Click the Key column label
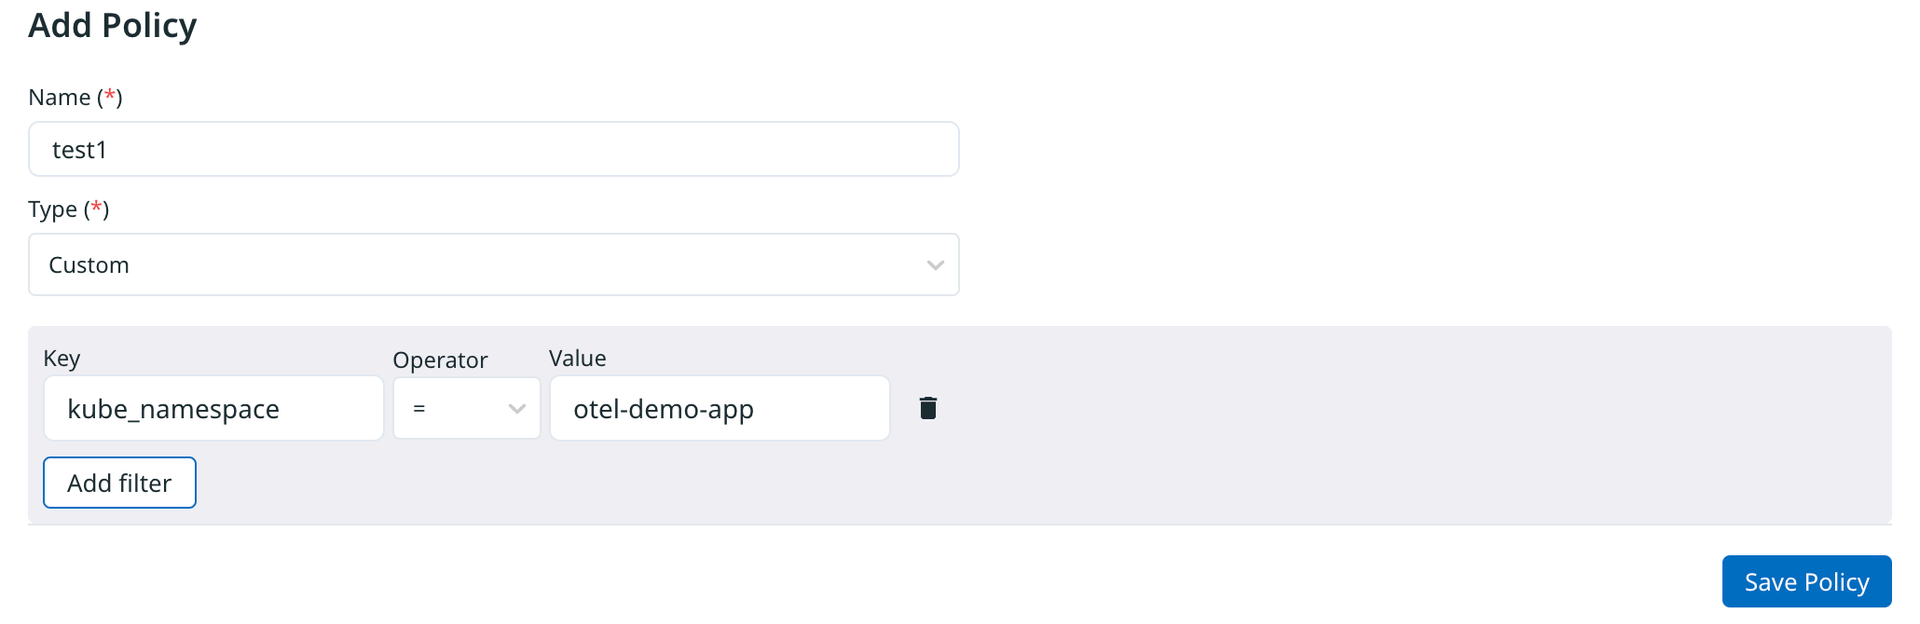Viewport: 1920px width, 624px height. (x=62, y=358)
